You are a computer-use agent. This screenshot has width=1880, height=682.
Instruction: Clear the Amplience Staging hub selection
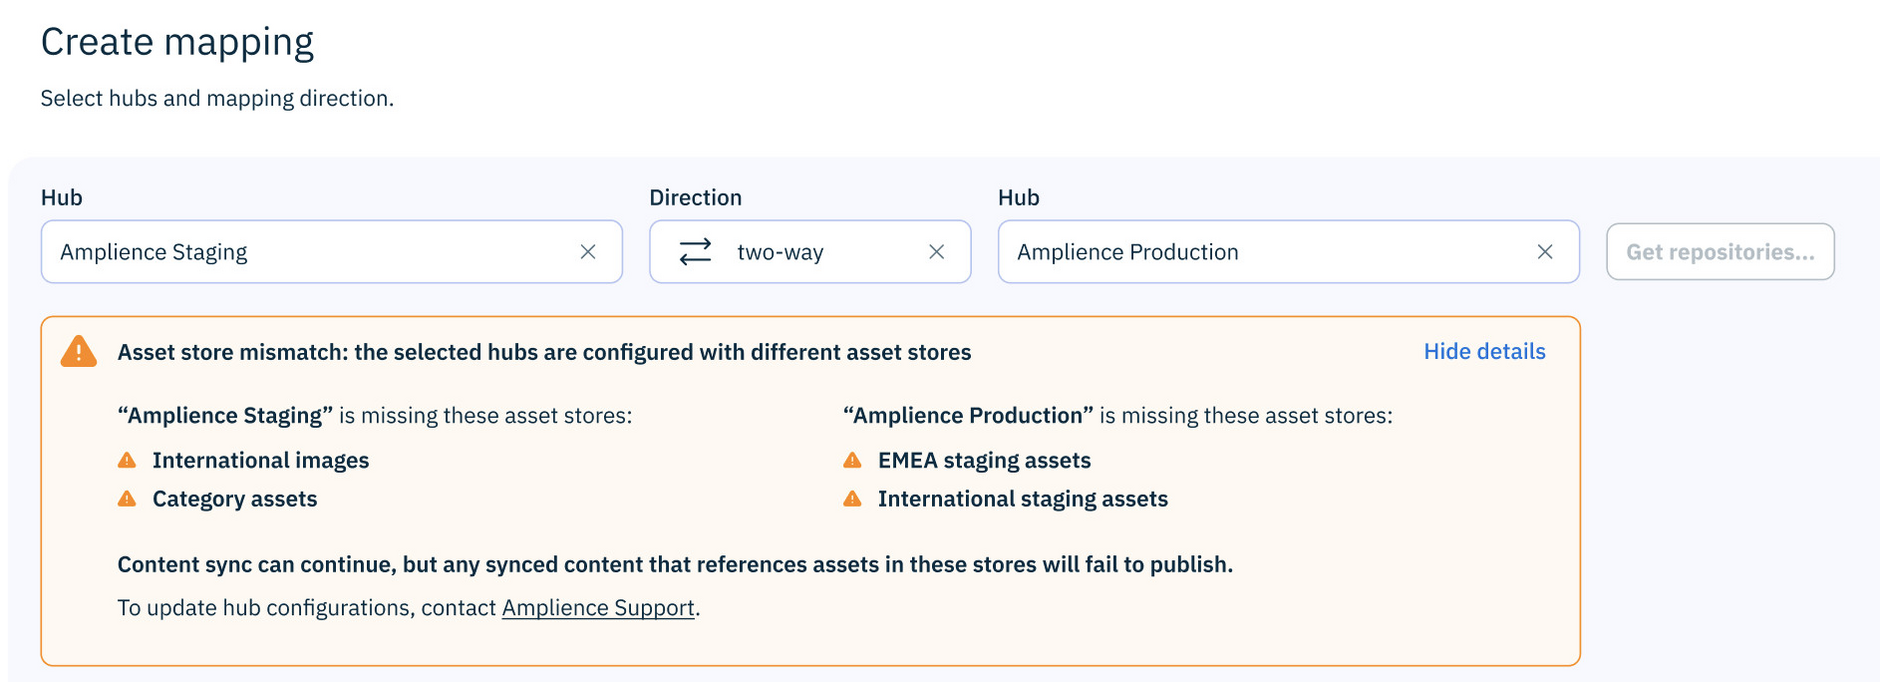tap(588, 252)
